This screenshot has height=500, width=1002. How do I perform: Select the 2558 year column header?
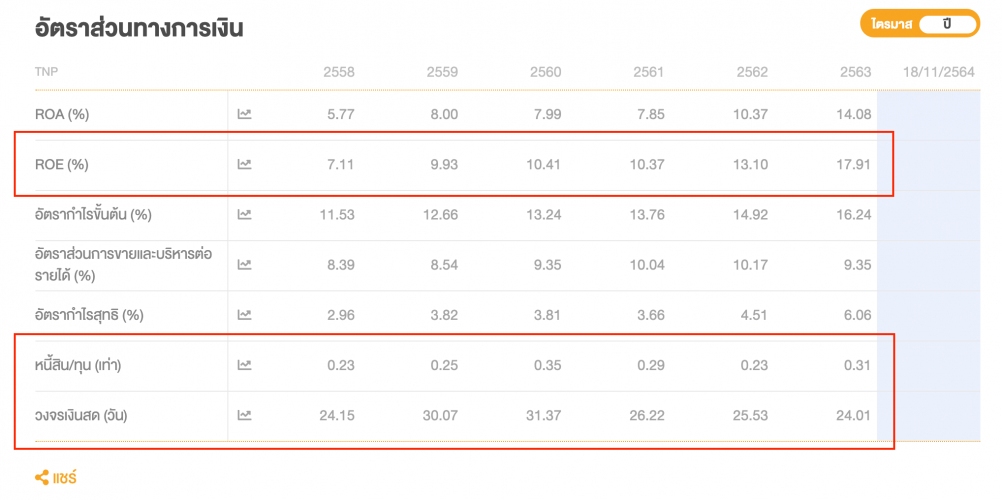coord(338,72)
